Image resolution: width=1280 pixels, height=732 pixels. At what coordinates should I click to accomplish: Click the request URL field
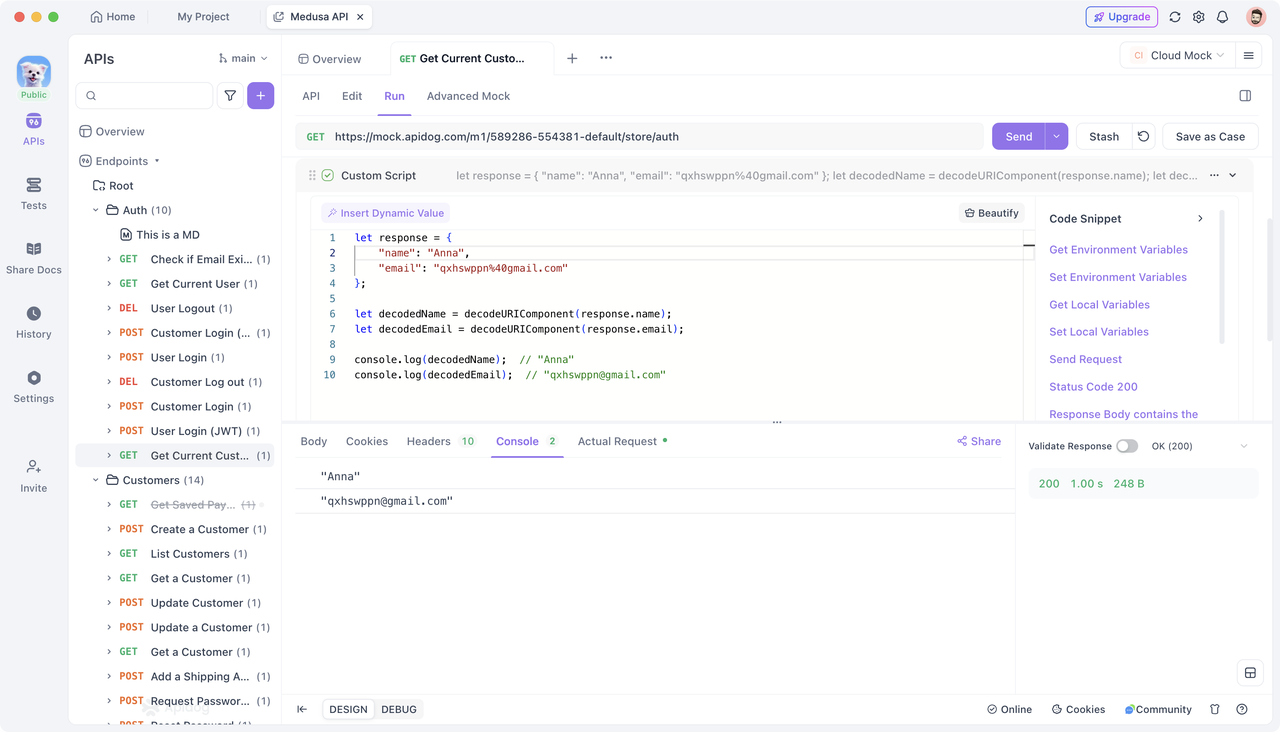pos(640,136)
